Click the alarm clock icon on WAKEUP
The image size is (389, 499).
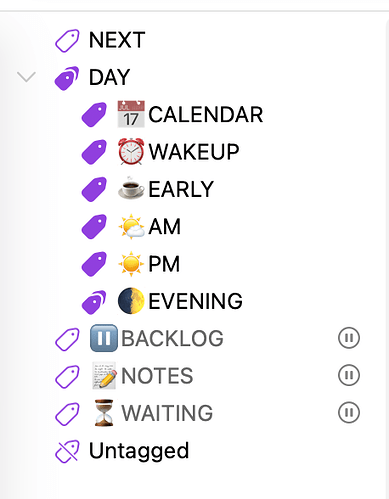[x=131, y=151]
